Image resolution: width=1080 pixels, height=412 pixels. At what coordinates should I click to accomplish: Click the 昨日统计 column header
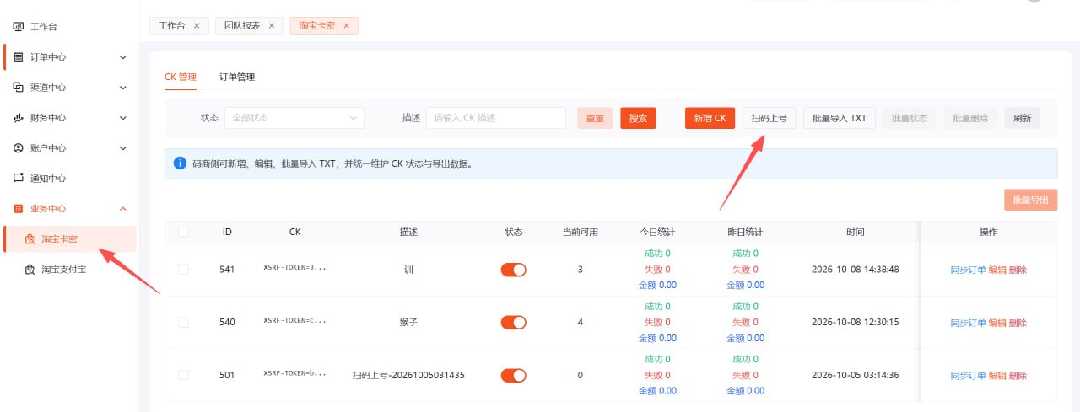click(745, 232)
